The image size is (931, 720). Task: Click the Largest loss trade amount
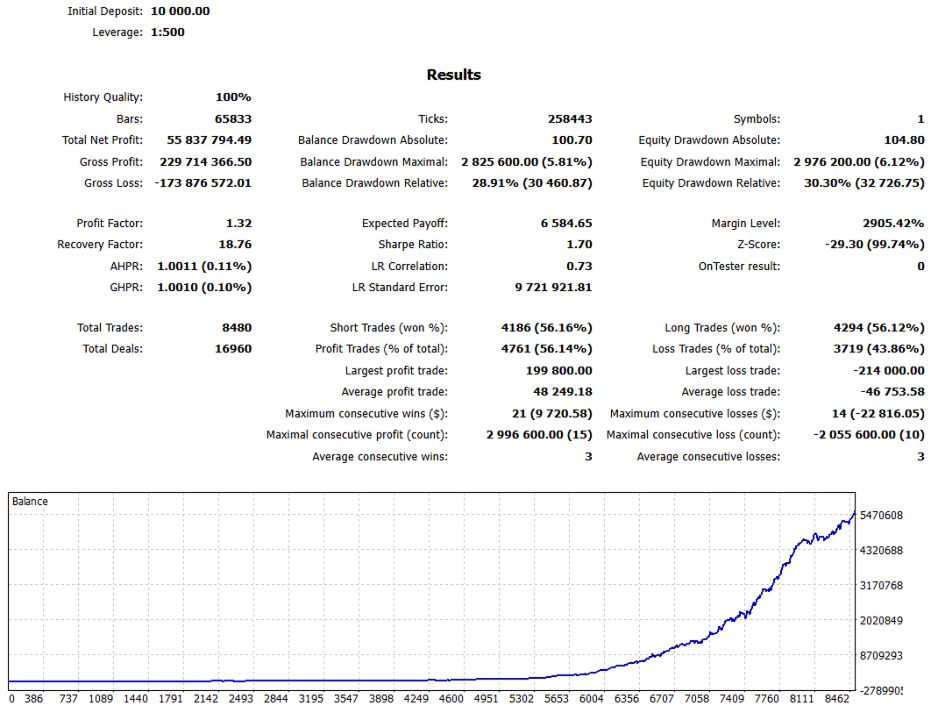click(x=889, y=371)
